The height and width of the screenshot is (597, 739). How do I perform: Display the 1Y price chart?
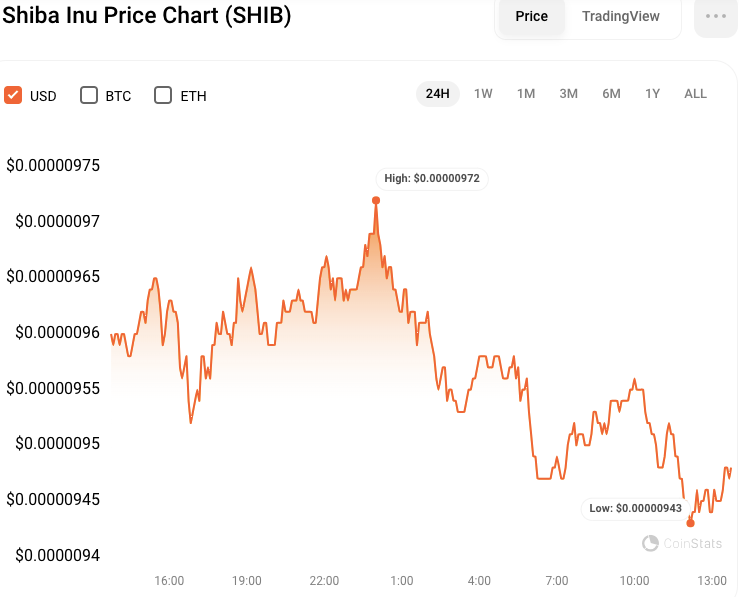(652, 94)
